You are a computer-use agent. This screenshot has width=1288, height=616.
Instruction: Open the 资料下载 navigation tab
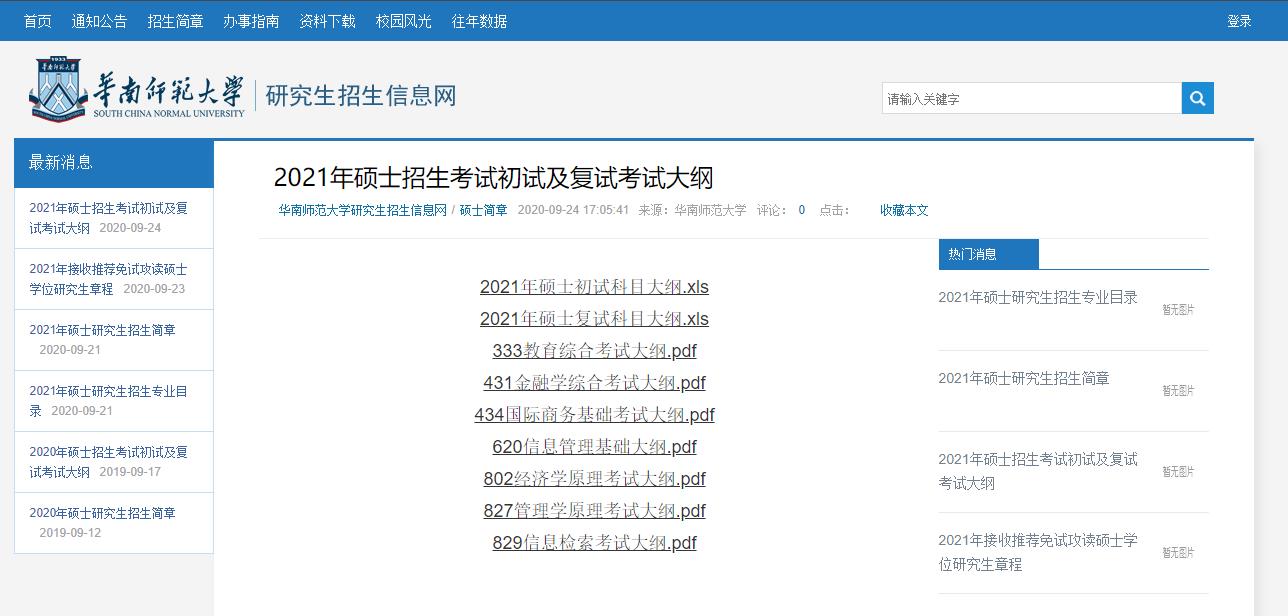(x=326, y=20)
